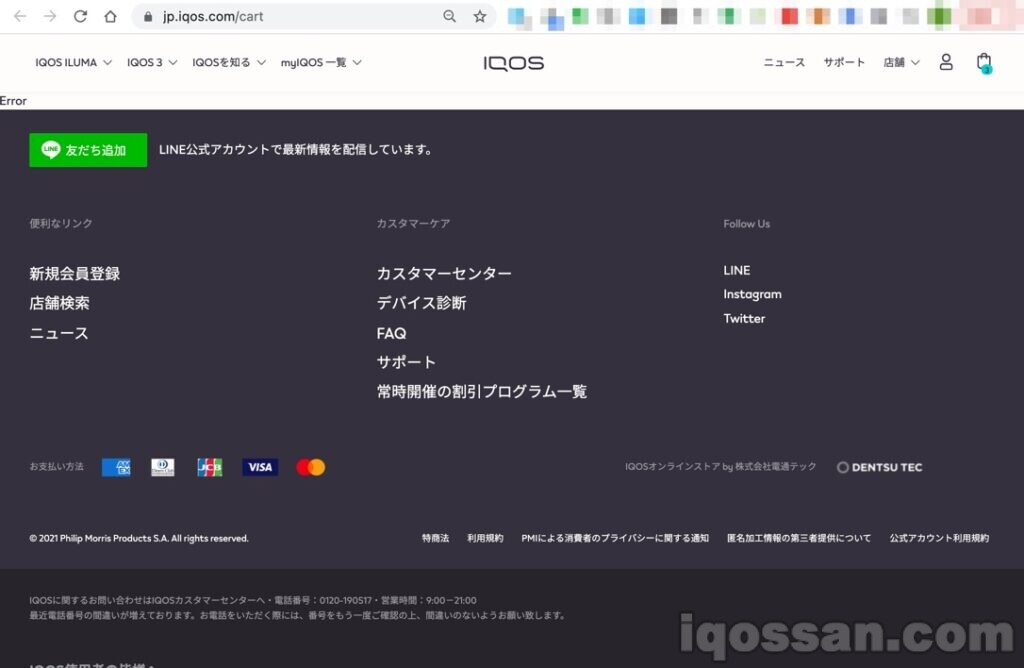Click the zoom magnifier icon in address bar
Image resolution: width=1024 pixels, height=668 pixels.
pos(449,16)
